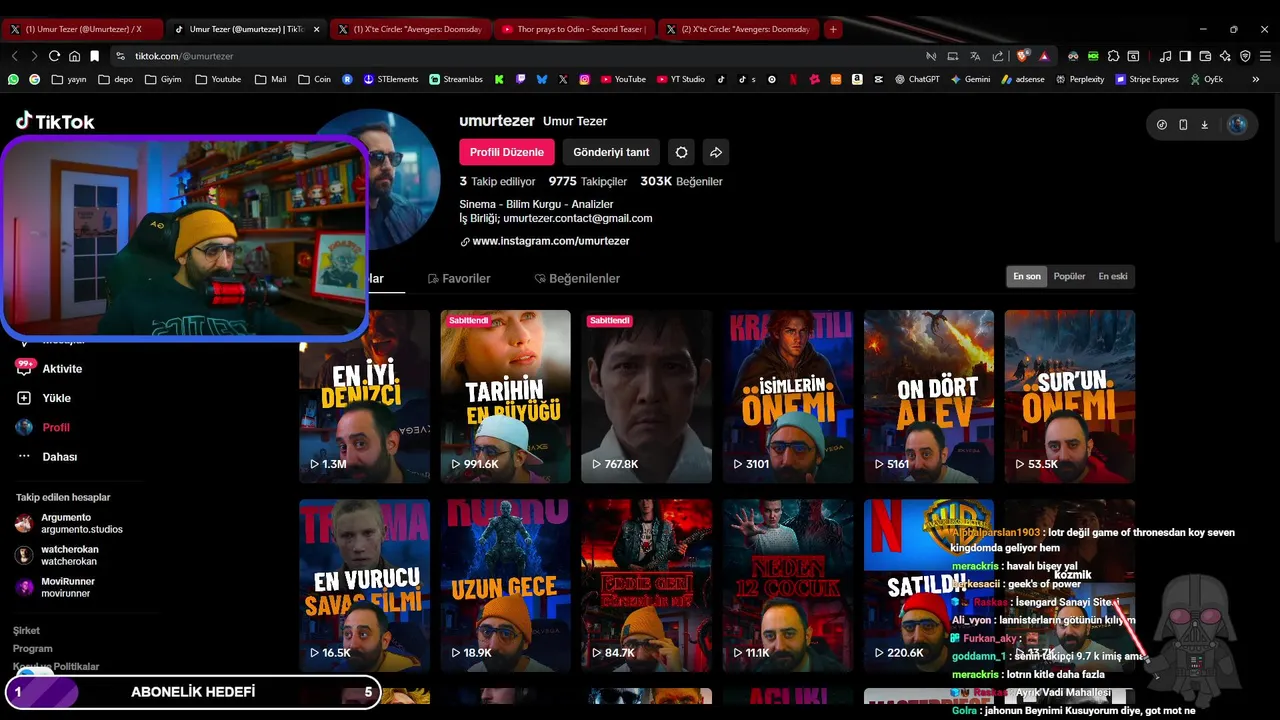
Task: Open Aktivite notifications icon
Action: click(x=24, y=368)
